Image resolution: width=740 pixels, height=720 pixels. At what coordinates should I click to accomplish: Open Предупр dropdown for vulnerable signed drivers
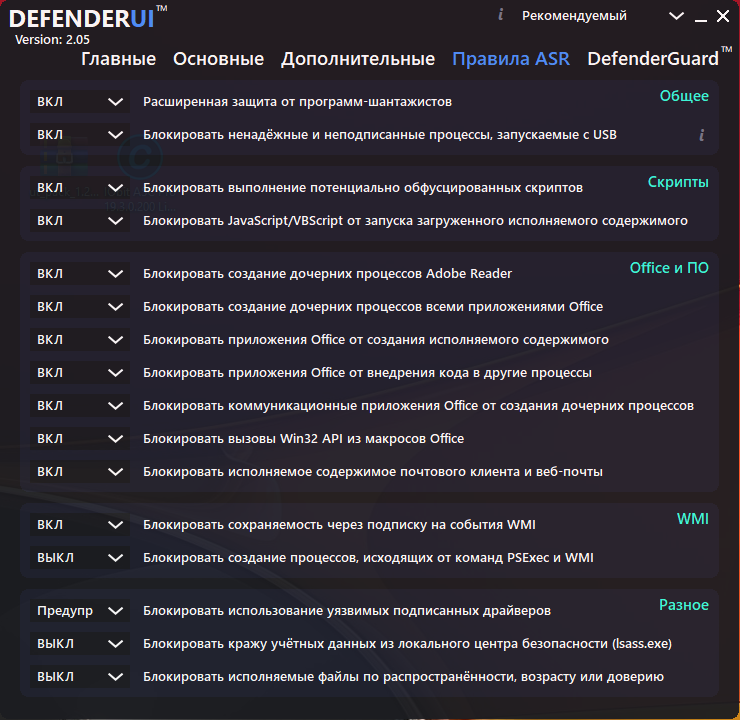pyautogui.click(x=80, y=611)
